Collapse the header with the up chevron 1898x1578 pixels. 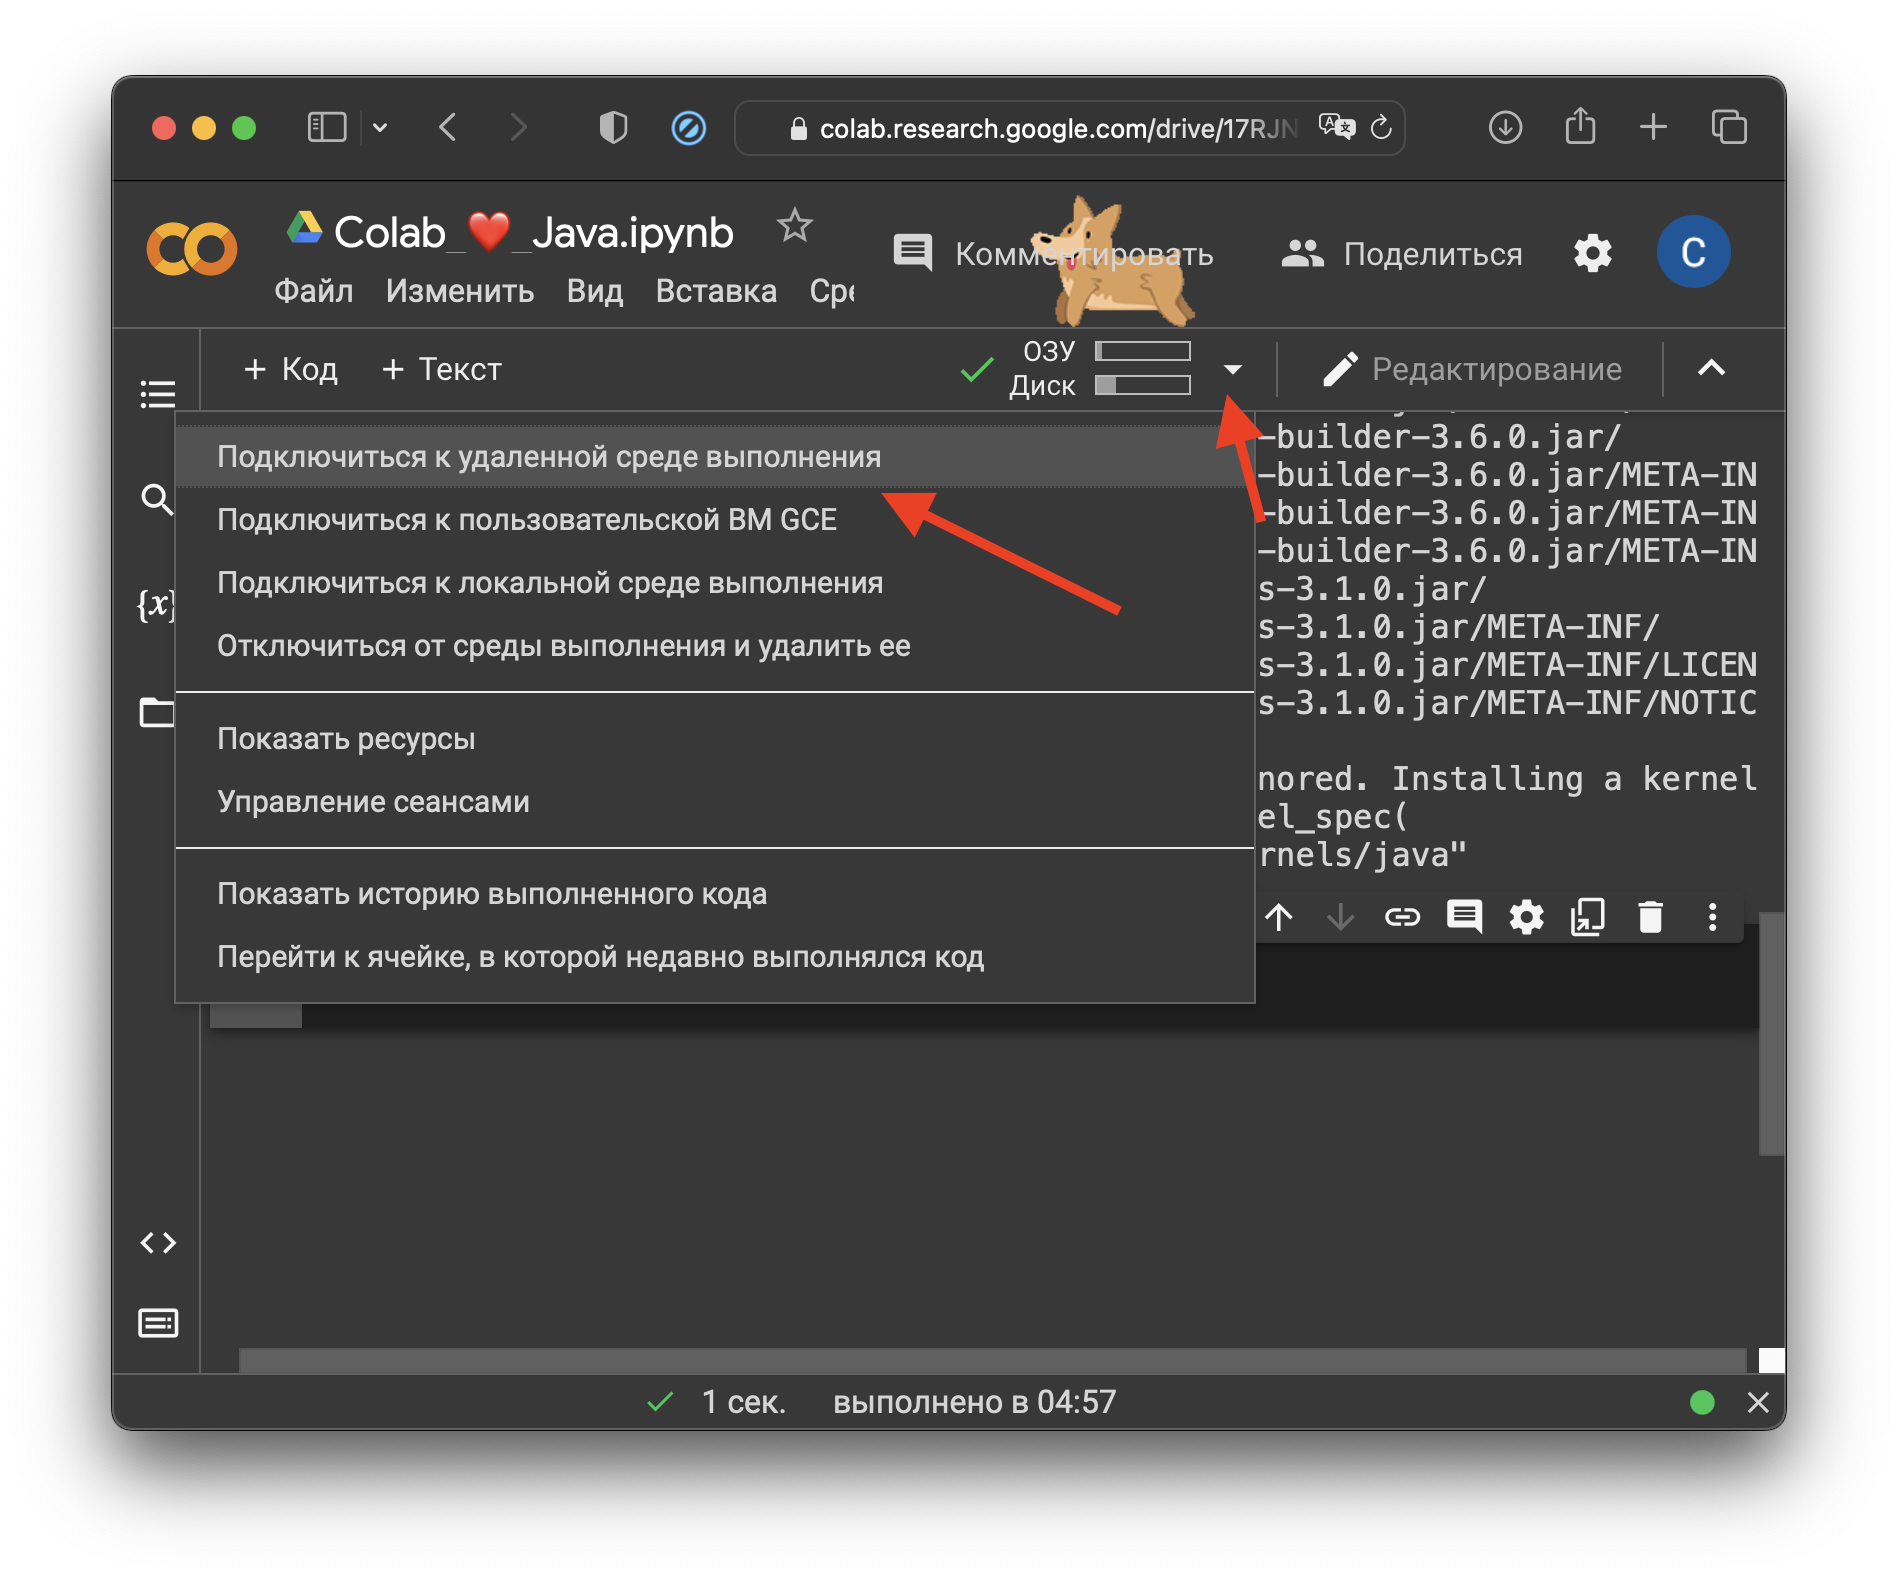pyautogui.click(x=1711, y=369)
